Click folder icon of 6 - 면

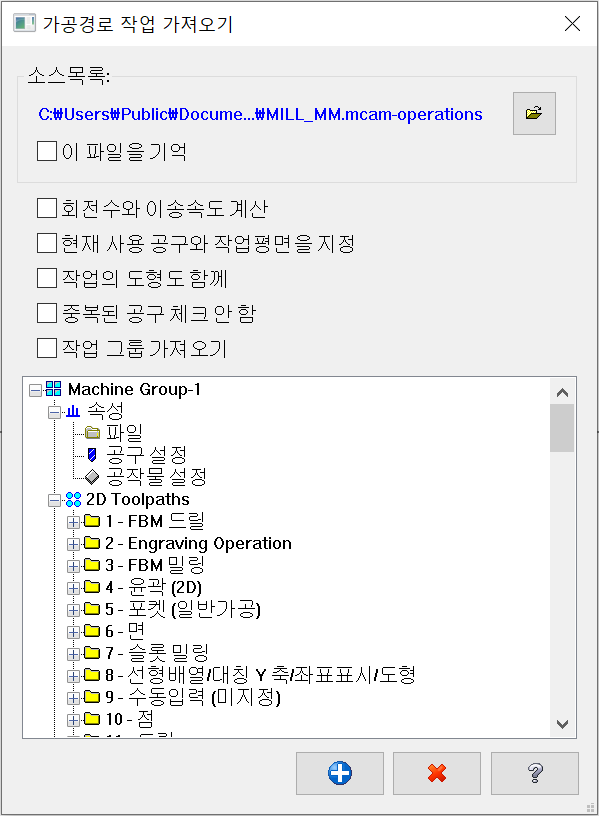pyautogui.click(x=92, y=631)
